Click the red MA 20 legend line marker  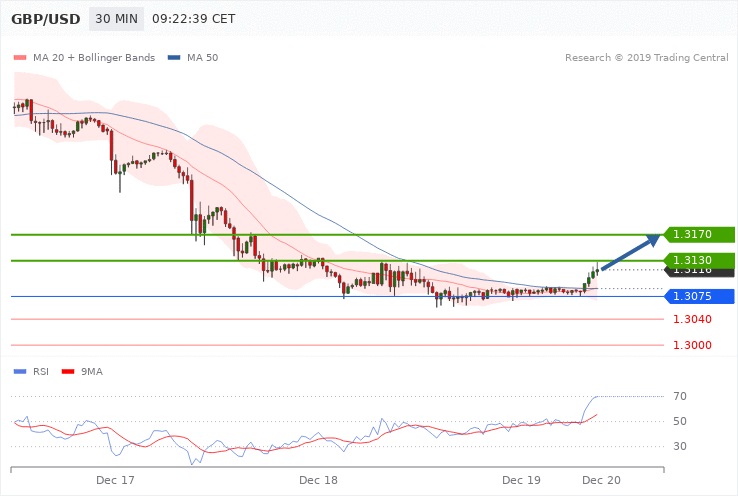18,57
